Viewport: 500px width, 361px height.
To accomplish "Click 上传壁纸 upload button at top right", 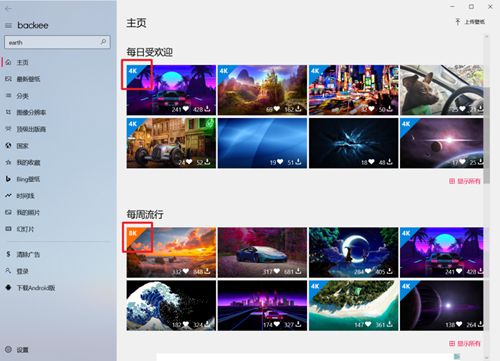I will click(470, 22).
